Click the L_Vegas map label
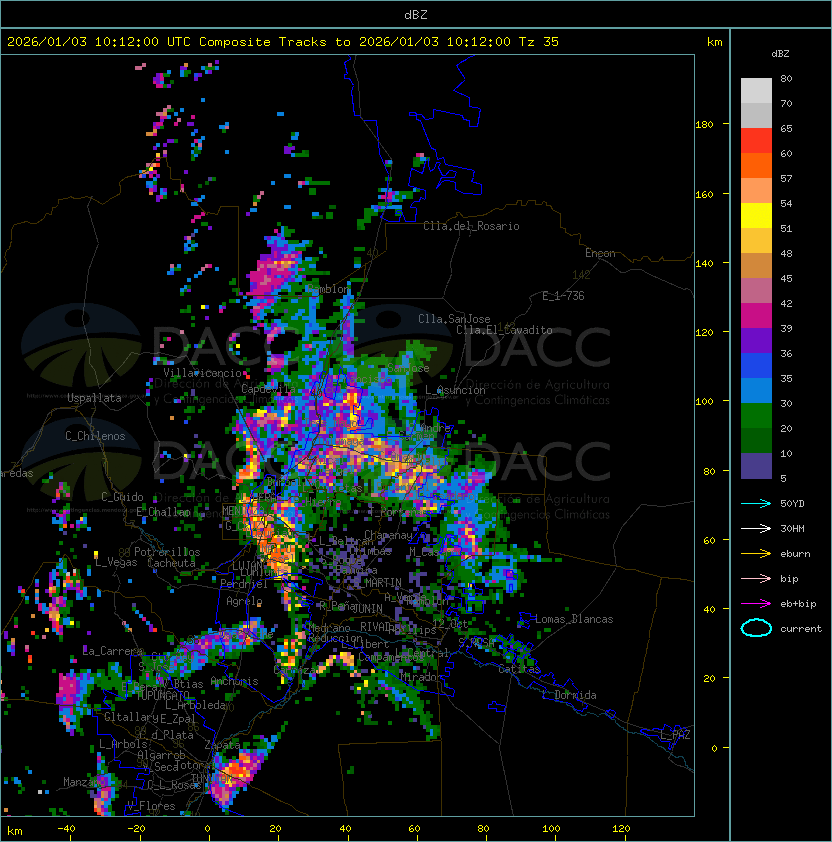 click(x=116, y=562)
